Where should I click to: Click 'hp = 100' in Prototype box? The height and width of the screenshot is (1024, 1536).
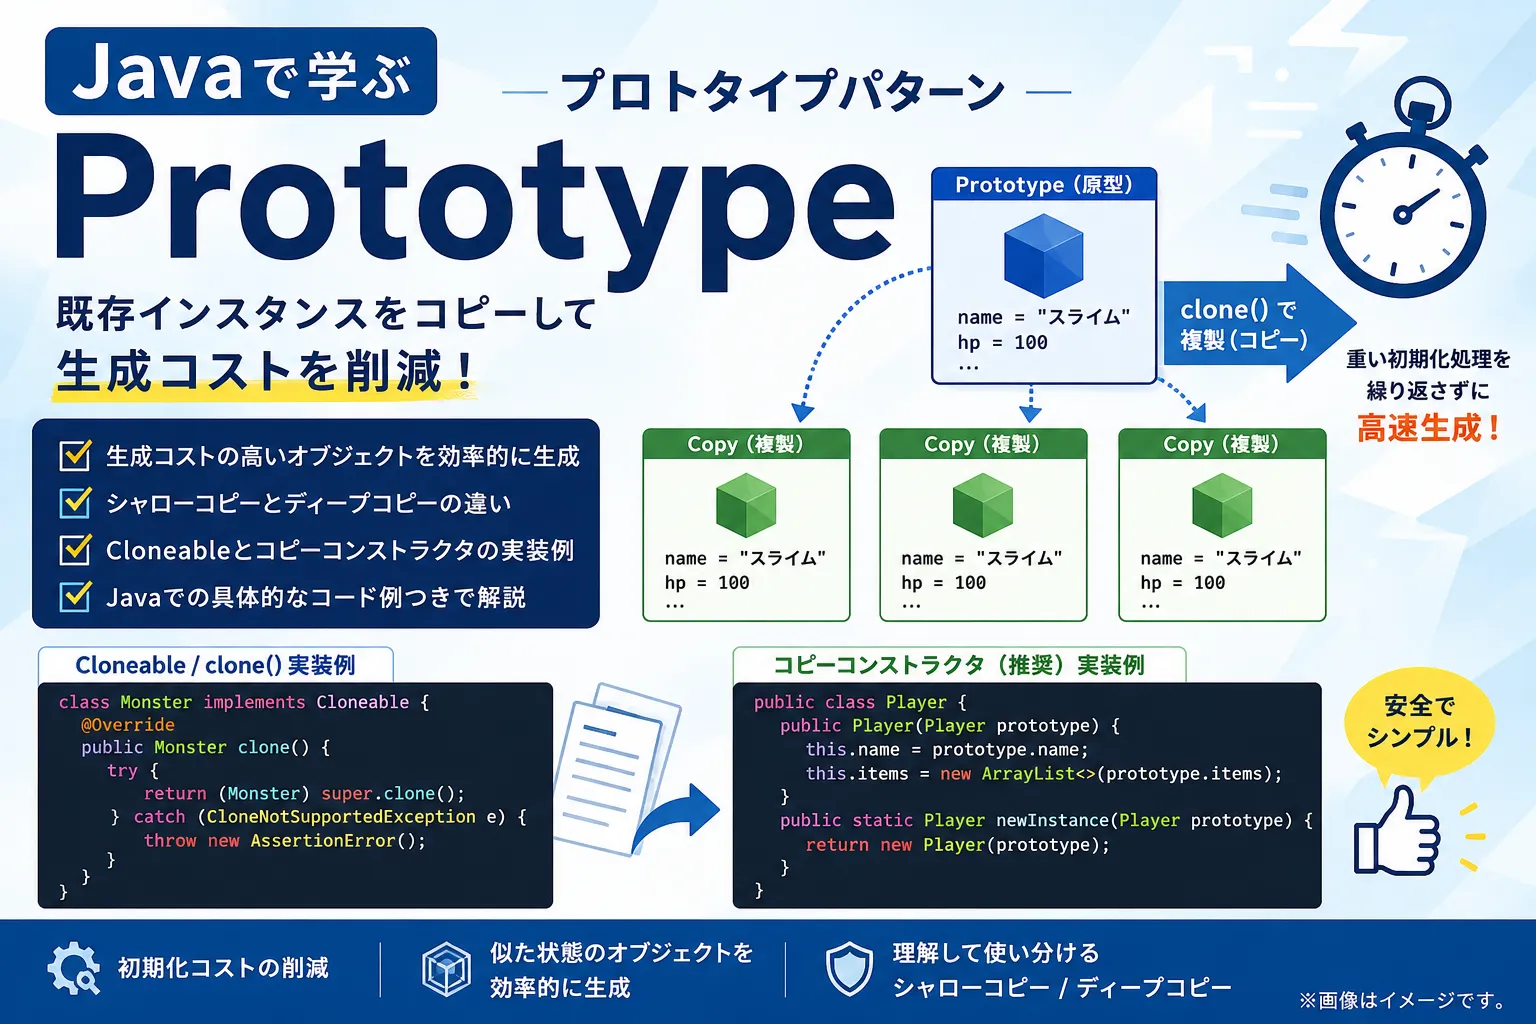click(1002, 343)
